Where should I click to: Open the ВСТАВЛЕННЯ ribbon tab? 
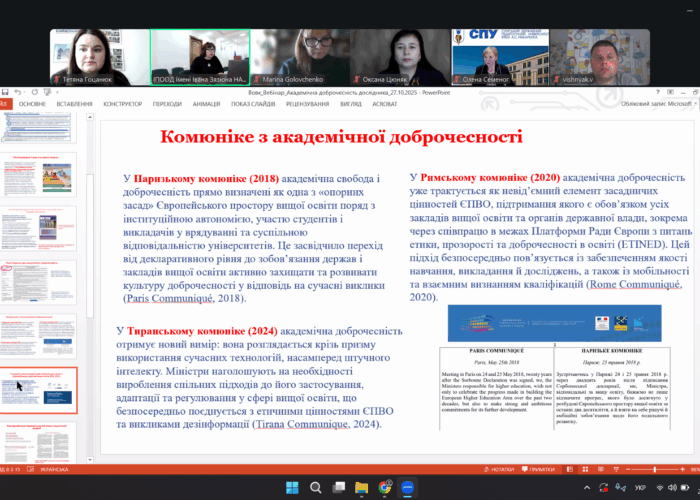(x=75, y=103)
